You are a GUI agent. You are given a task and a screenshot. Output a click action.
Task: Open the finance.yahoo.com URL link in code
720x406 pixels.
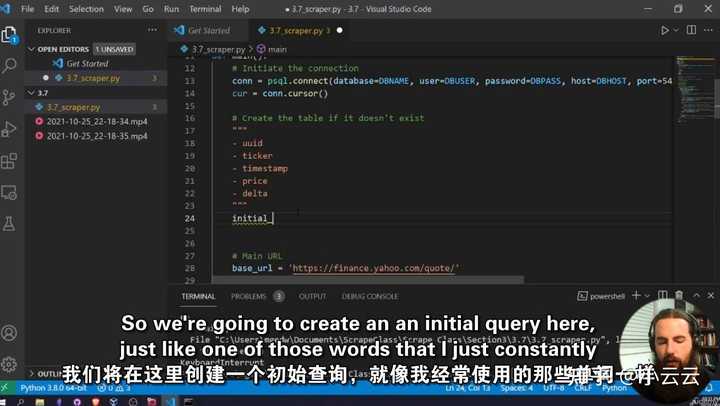[x=374, y=268]
